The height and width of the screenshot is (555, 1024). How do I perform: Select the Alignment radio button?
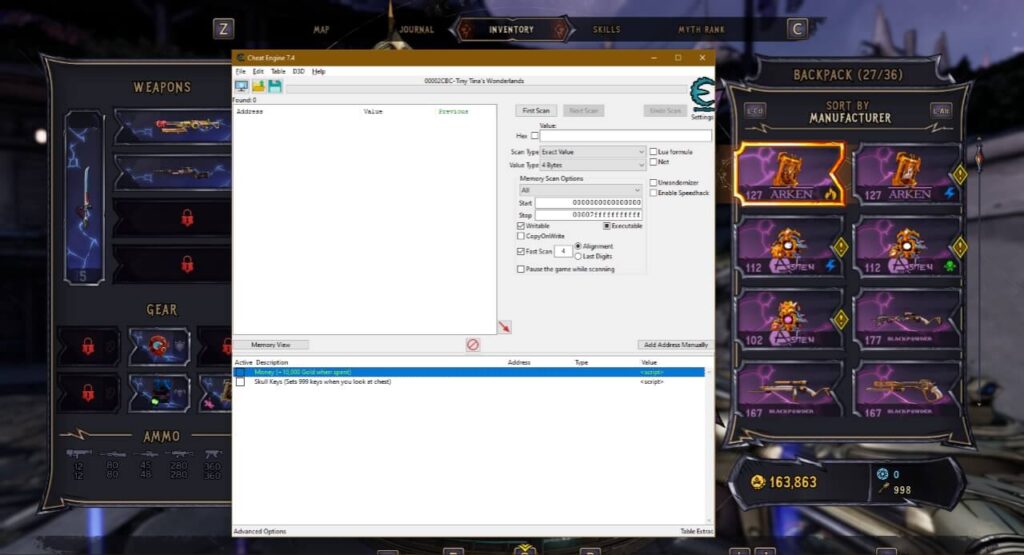coord(578,246)
